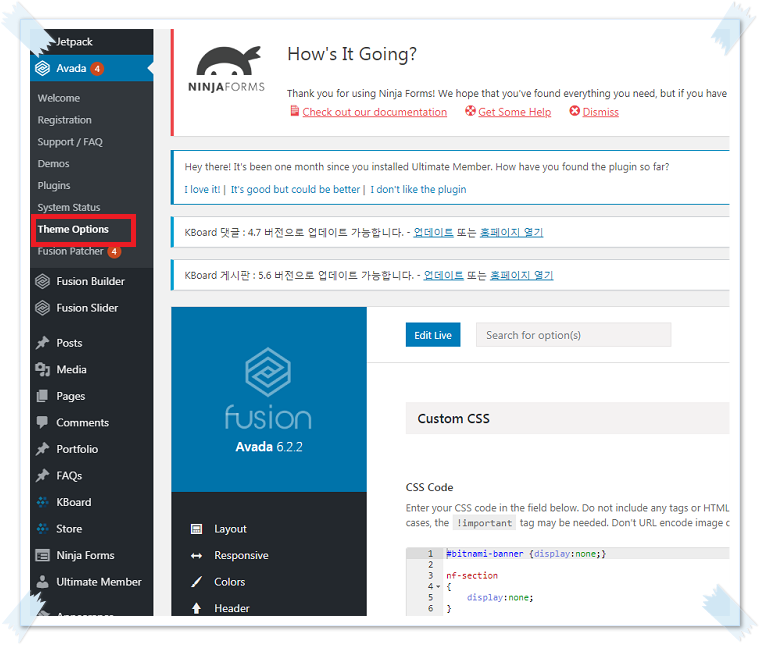This screenshot has height=645, width=759.
Task: Click 'I don't like the plugin'
Action: point(418,189)
